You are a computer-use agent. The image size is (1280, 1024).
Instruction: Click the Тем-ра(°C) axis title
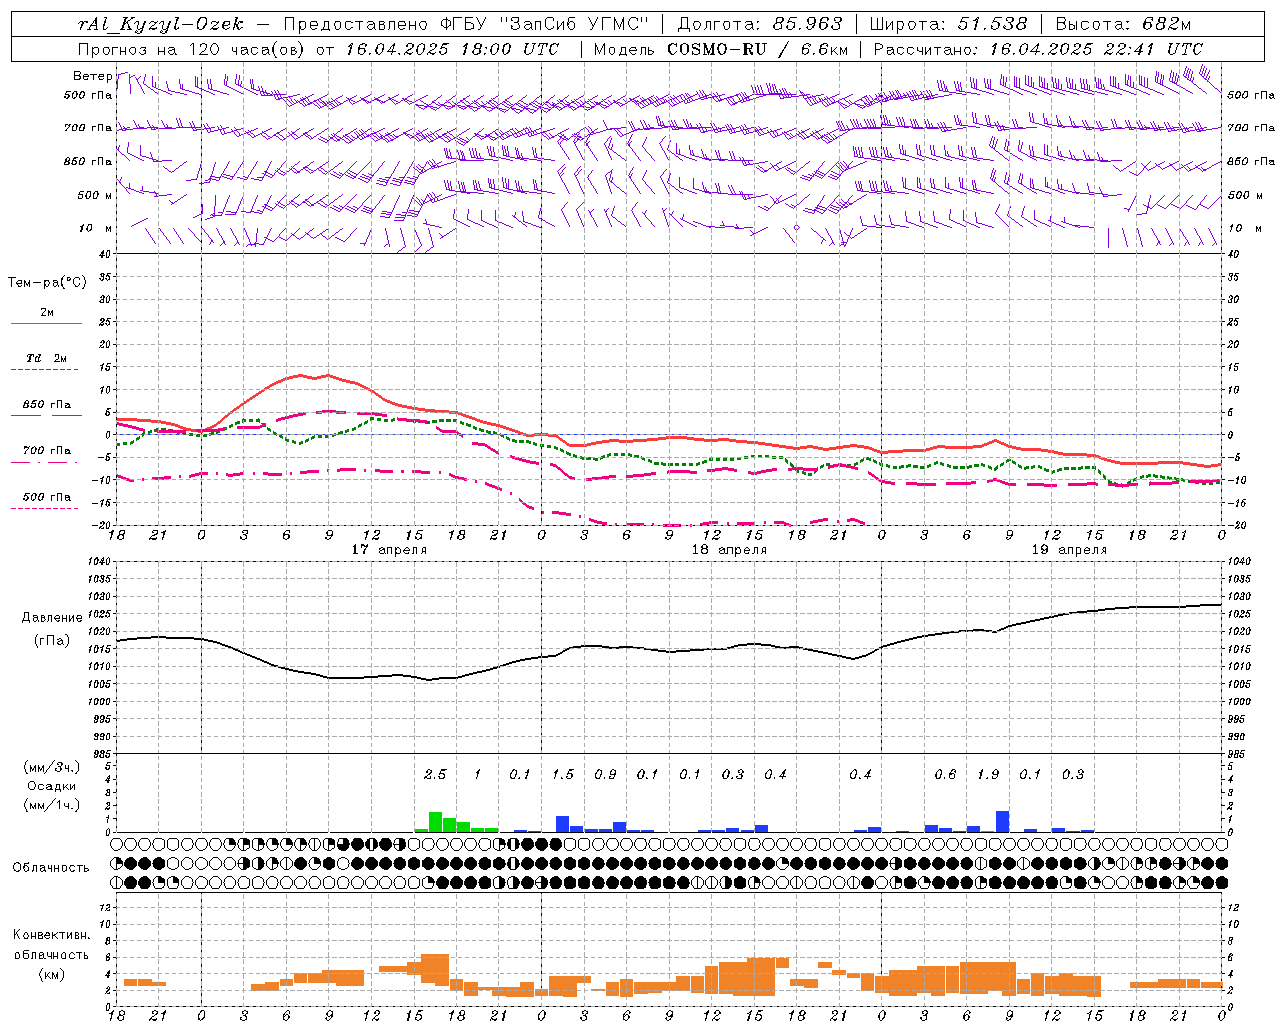(47, 282)
